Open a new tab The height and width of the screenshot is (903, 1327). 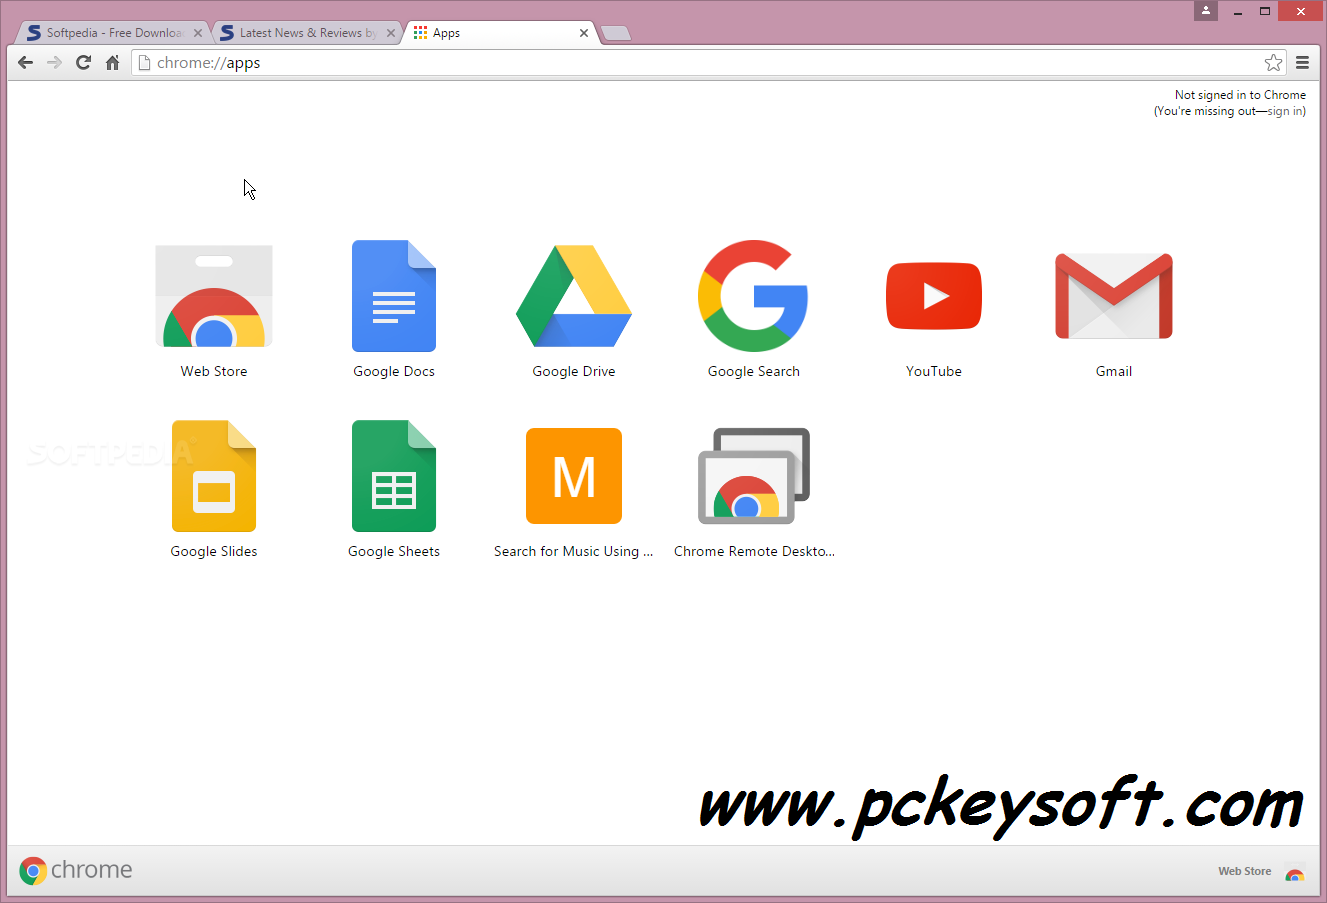click(x=616, y=34)
